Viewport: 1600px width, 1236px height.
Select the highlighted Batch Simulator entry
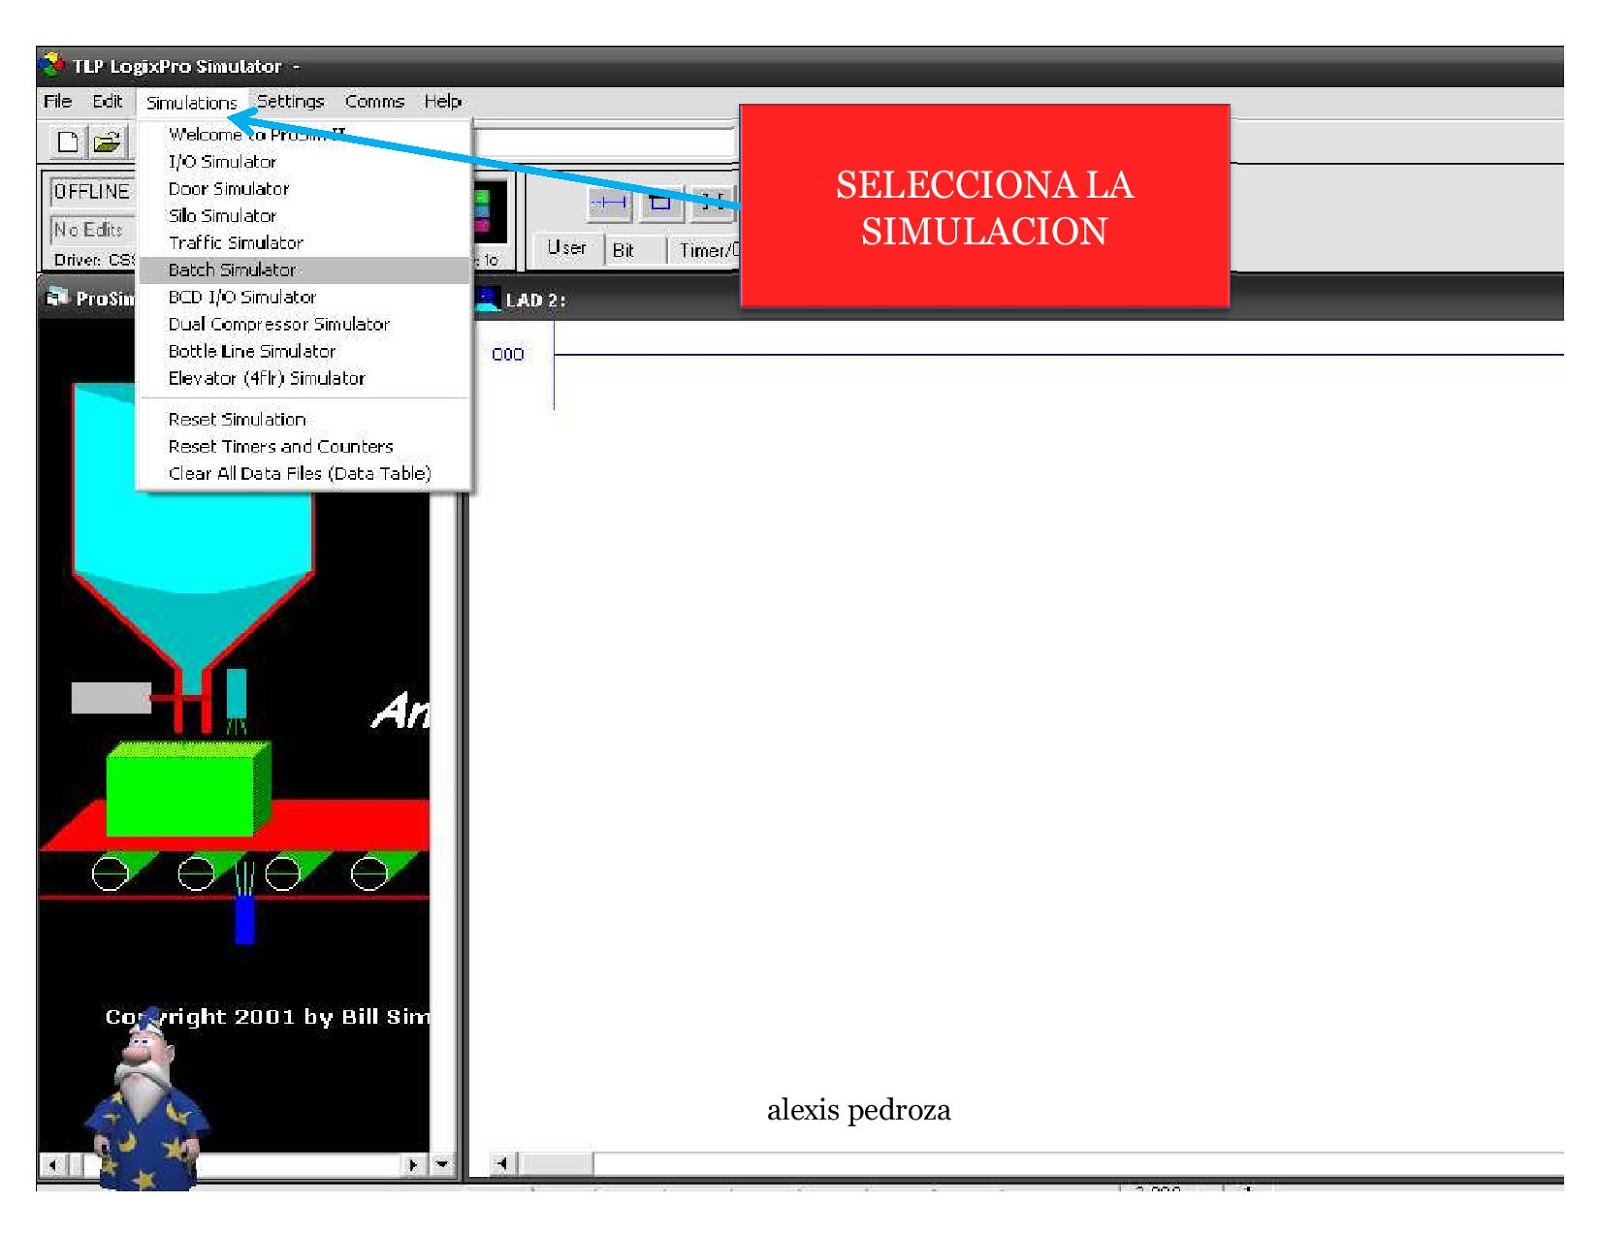coord(224,269)
